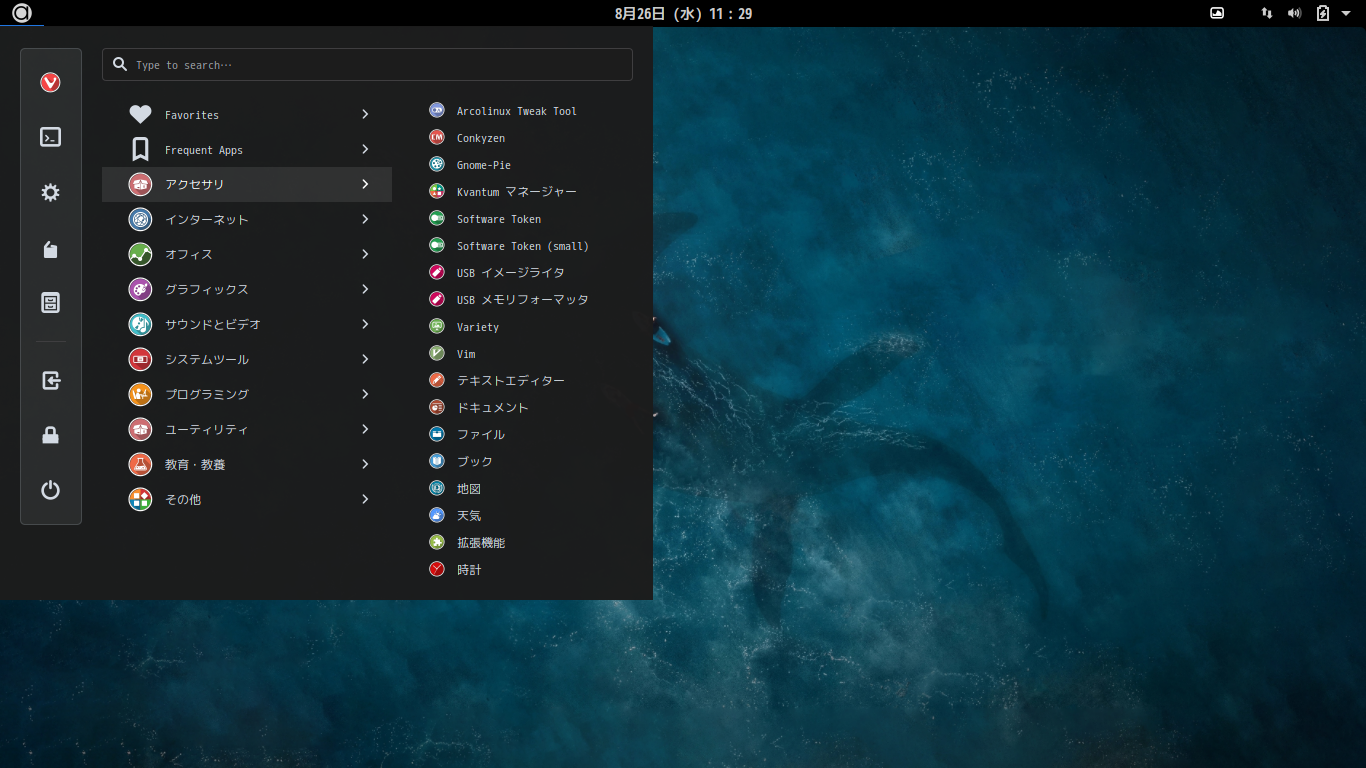This screenshot has width=1366, height=768.
Task: Select インターネット category label
Action: (x=207, y=220)
